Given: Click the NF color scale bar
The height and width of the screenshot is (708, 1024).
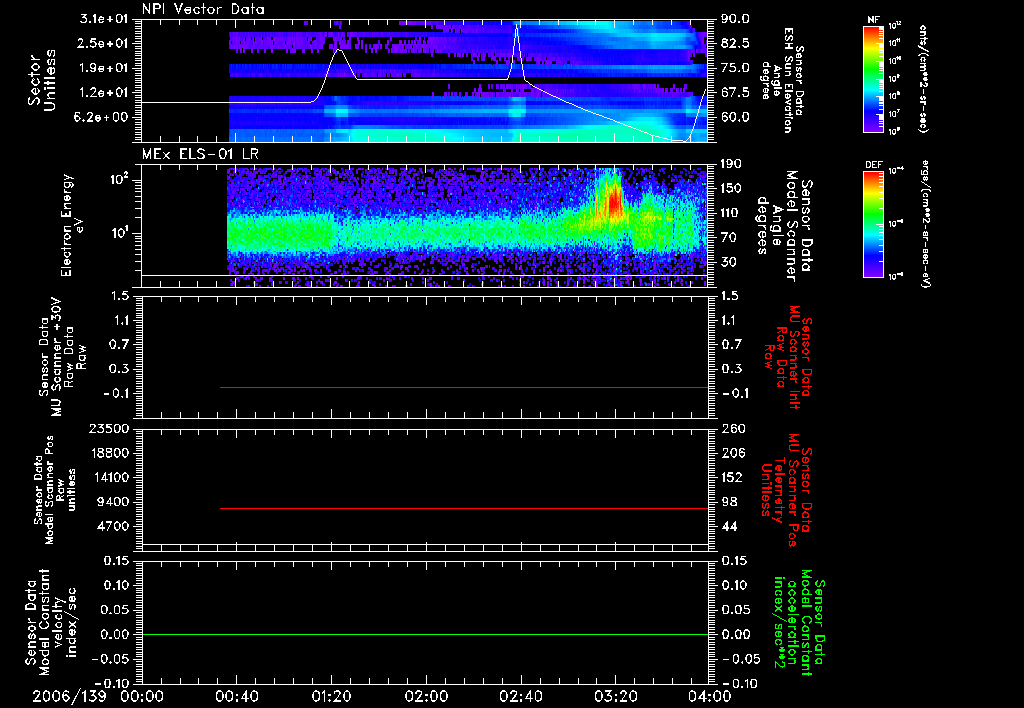Looking at the screenshot, I should coord(874,79).
